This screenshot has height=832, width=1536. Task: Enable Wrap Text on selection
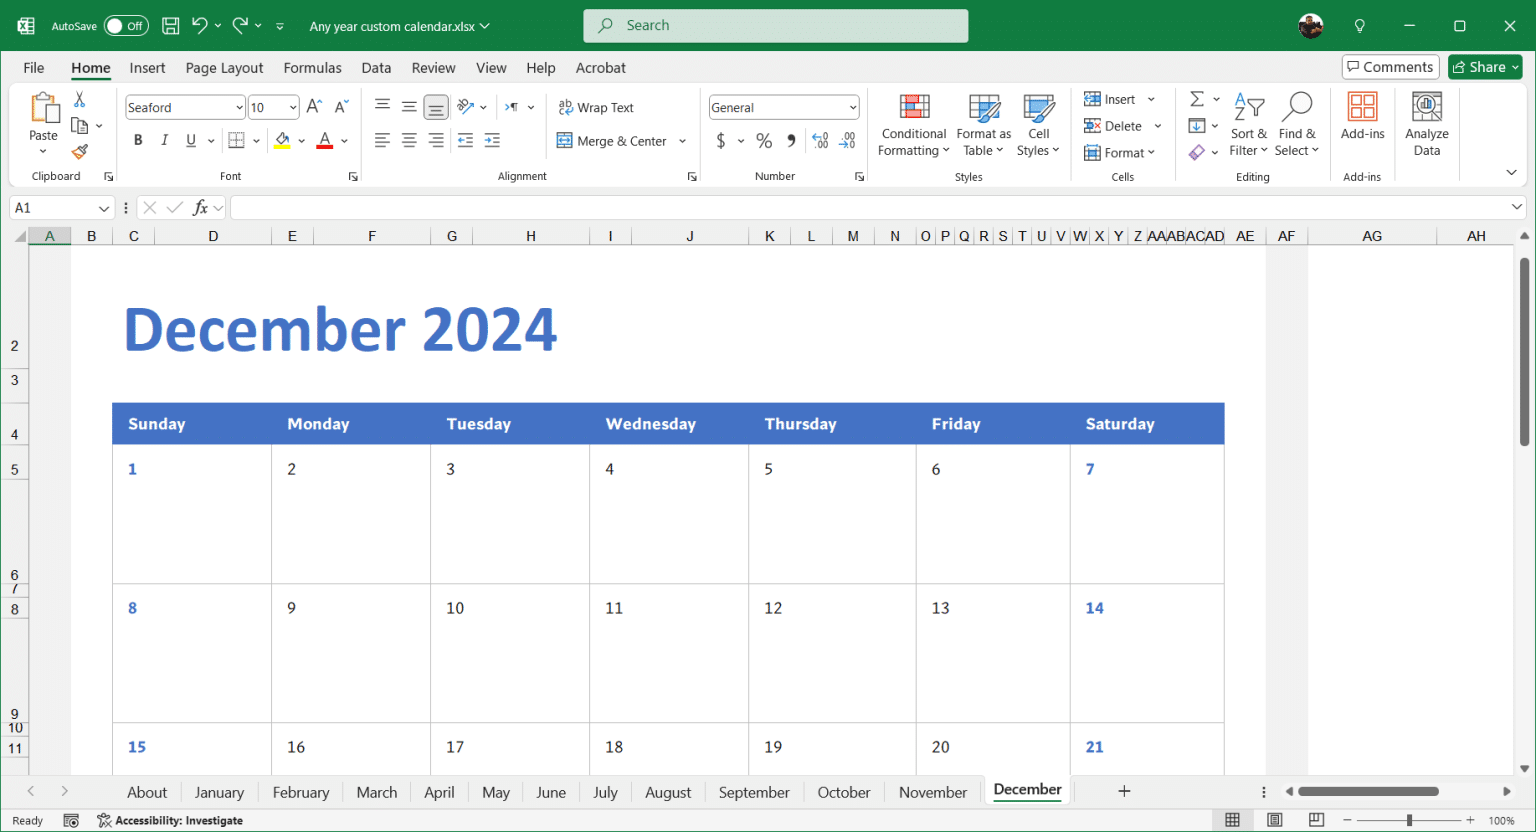click(x=597, y=107)
